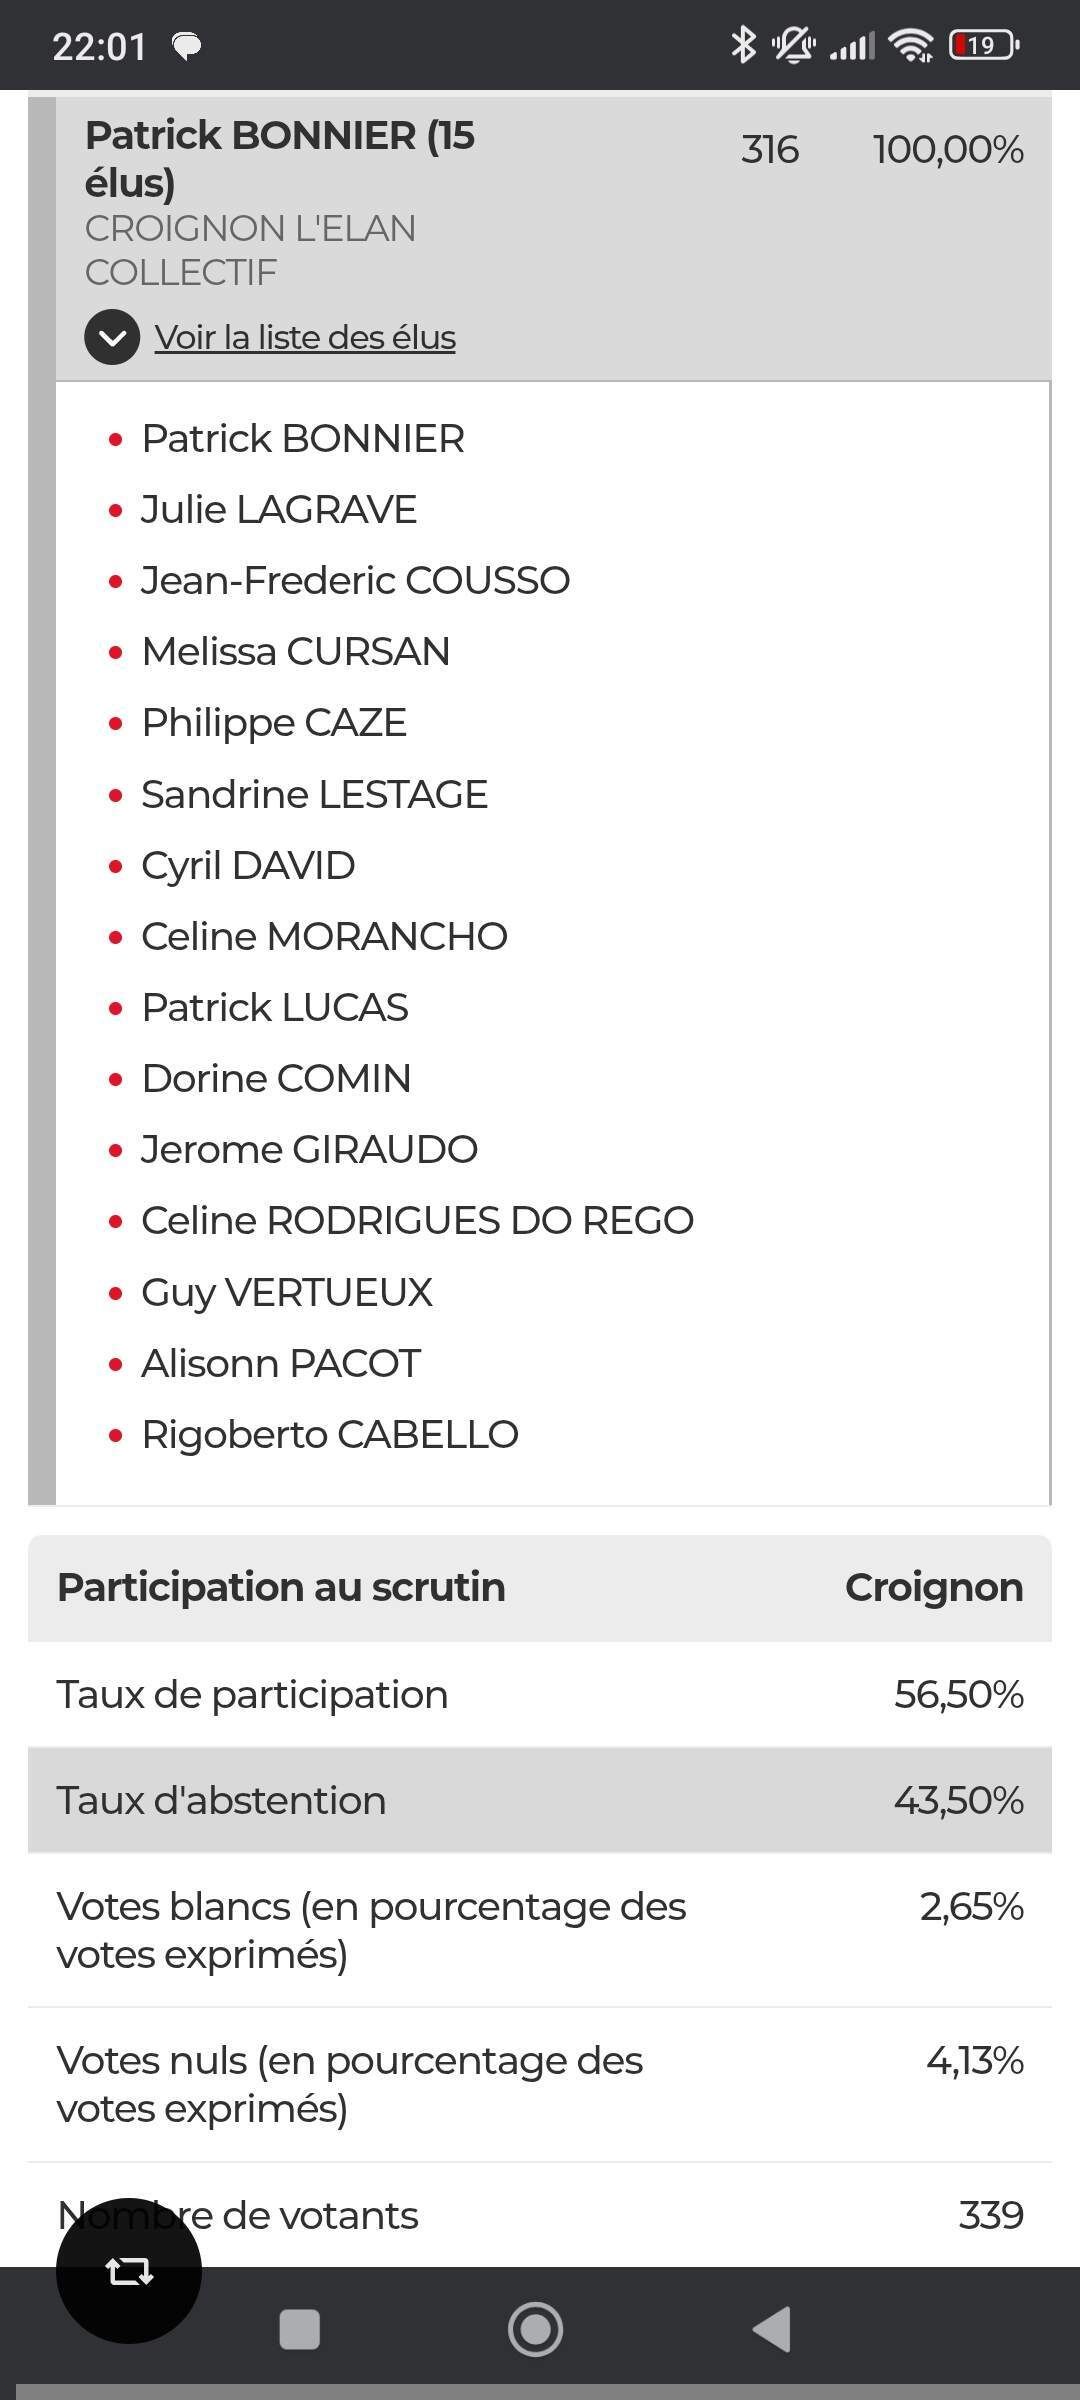The width and height of the screenshot is (1080, 2400).
Task: Tap the muted notifications bell icon
Action: pos(793,45)
